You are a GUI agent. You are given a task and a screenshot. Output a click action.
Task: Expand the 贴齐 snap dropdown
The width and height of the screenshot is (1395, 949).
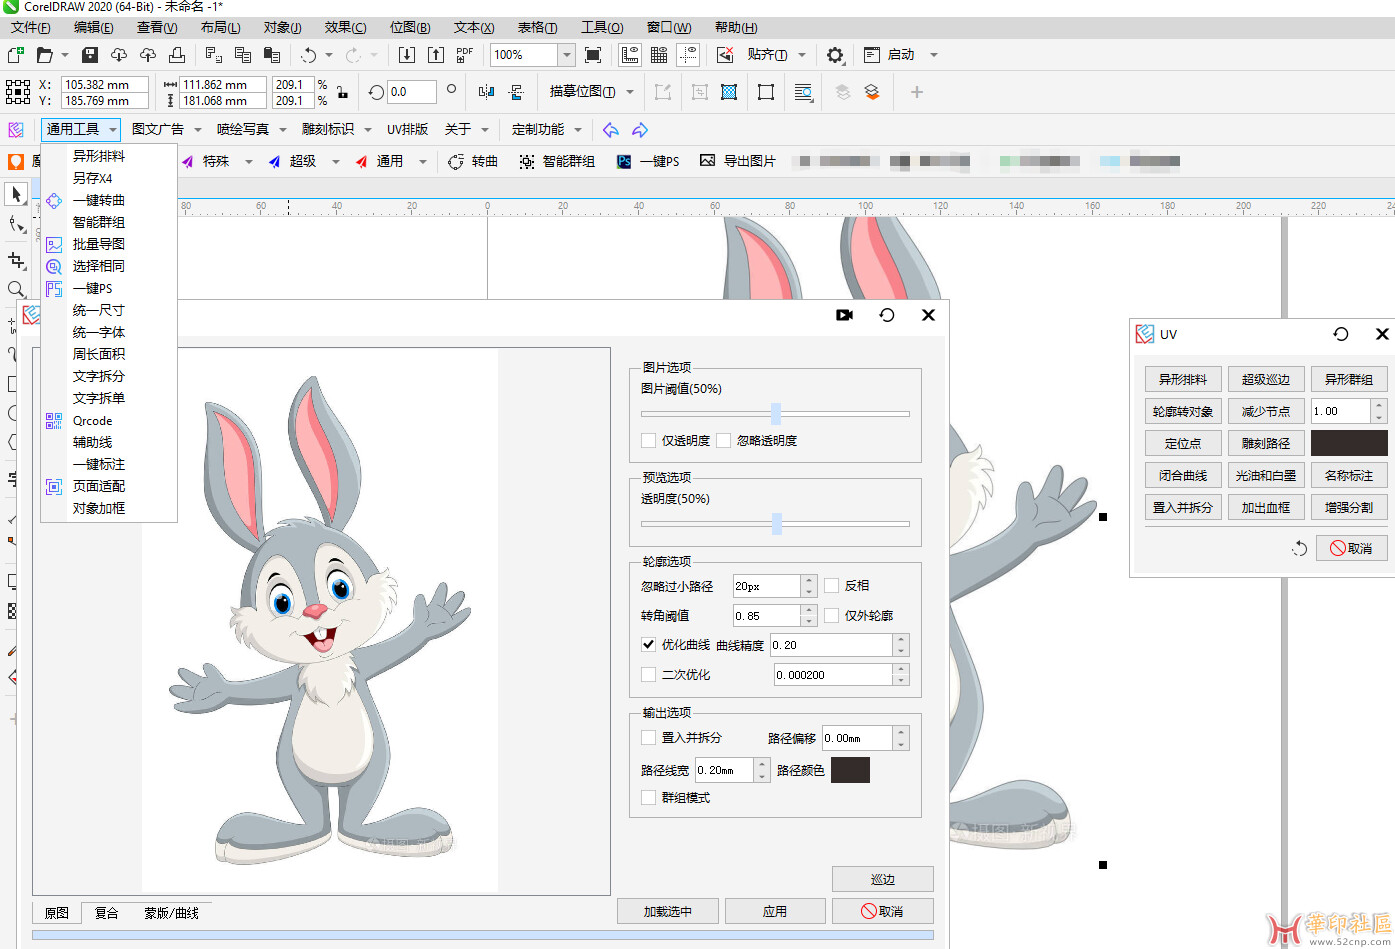(802, 55)
